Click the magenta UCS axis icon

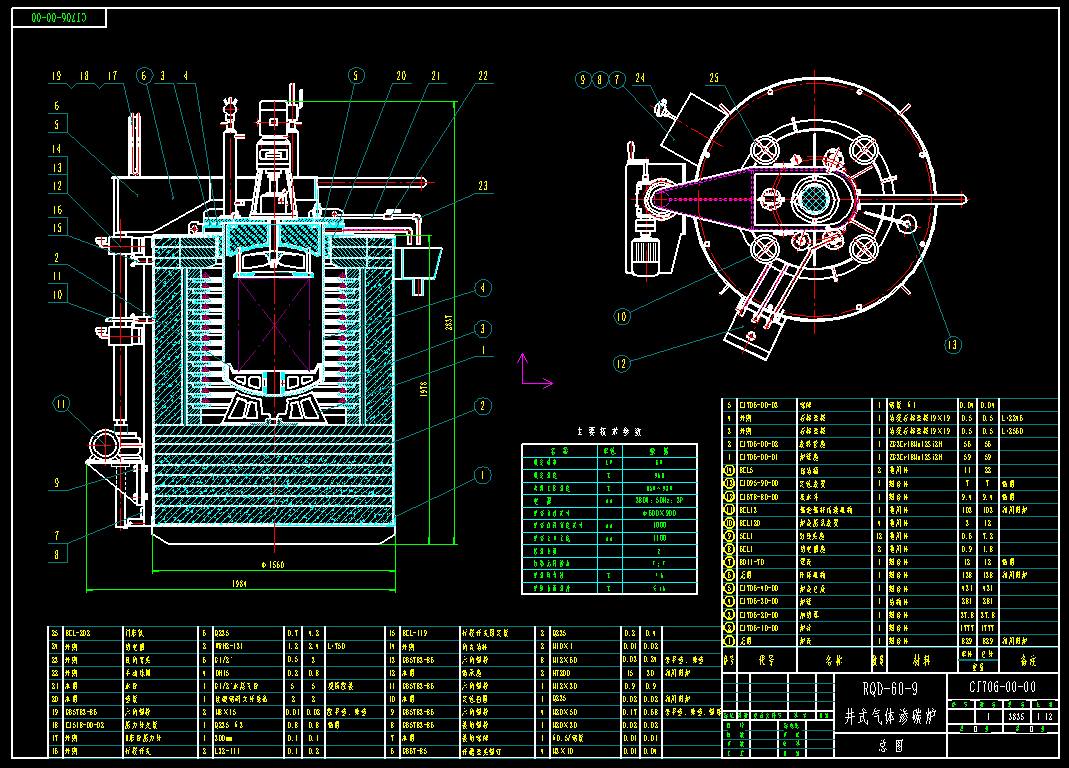pos(537,371)
